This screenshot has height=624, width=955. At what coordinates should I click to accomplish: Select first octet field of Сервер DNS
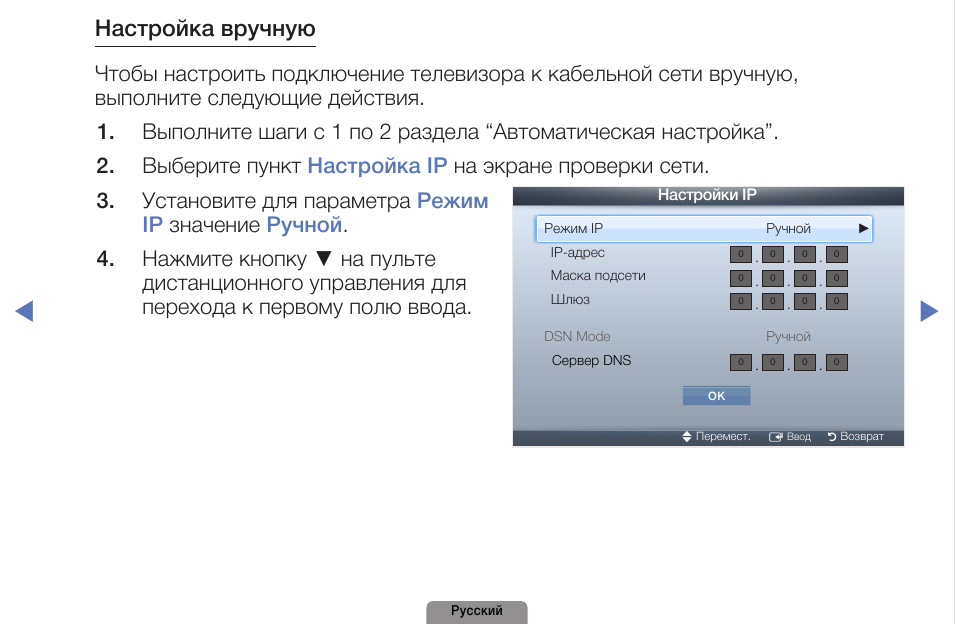coord(740,362)
